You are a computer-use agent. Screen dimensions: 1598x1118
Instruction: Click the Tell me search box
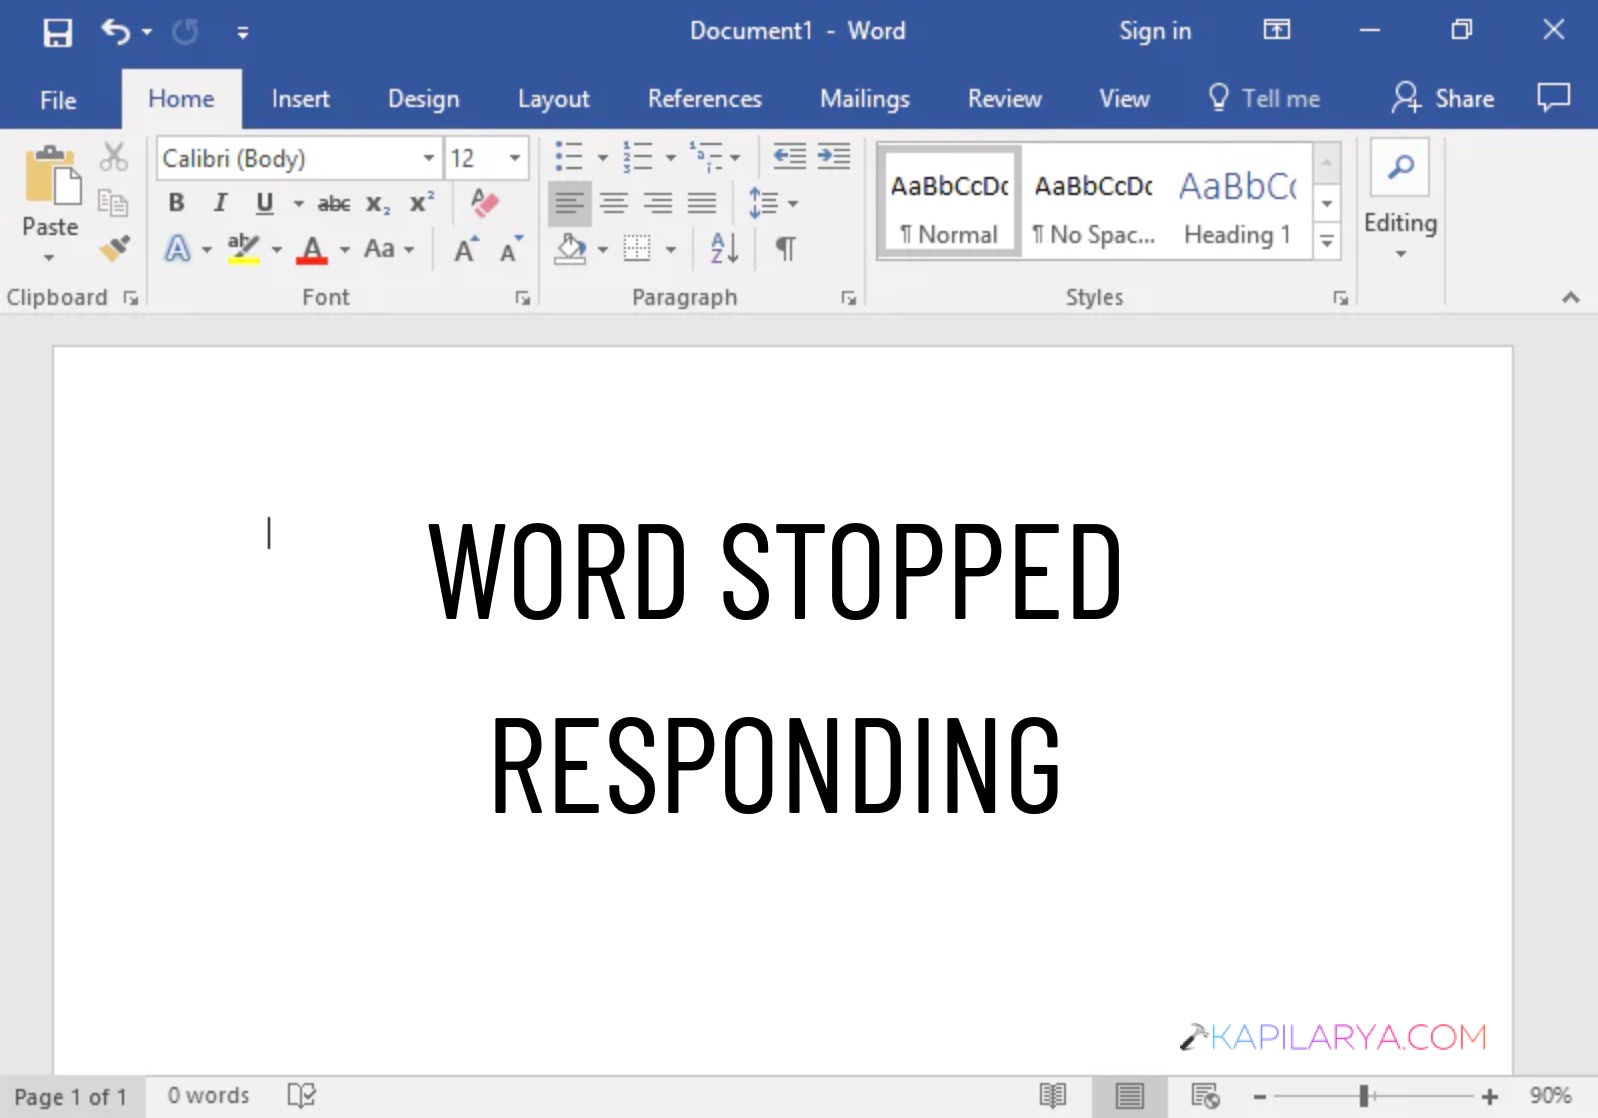(x=1264, y=98)
